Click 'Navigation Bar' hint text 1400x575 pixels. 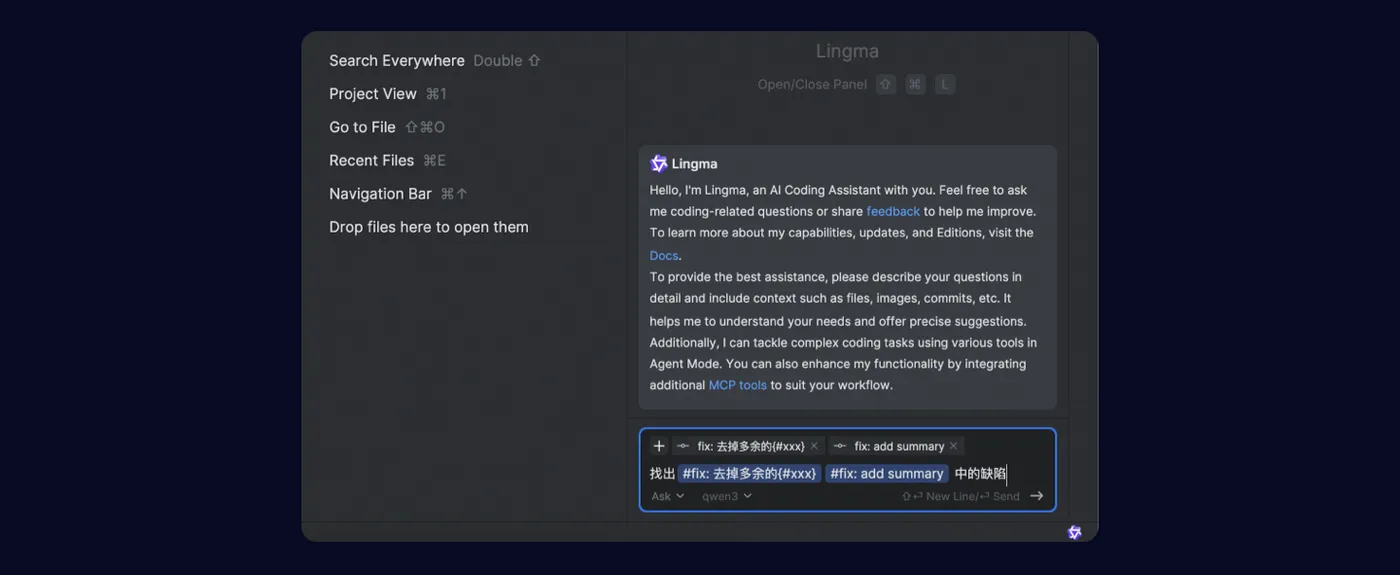point(380,194)
